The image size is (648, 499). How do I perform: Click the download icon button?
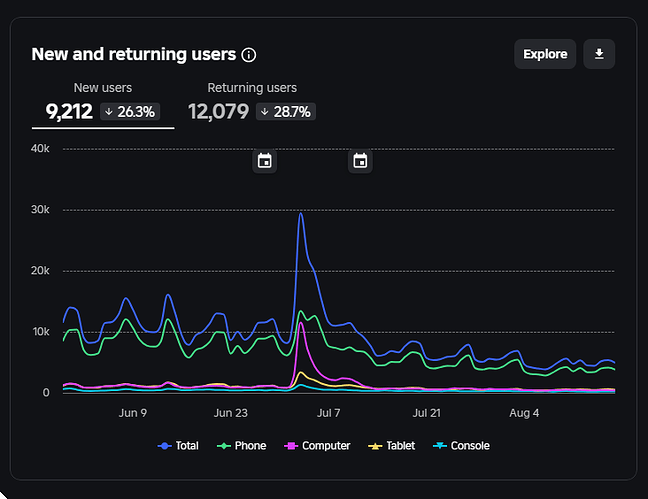(x=599, y=54)
